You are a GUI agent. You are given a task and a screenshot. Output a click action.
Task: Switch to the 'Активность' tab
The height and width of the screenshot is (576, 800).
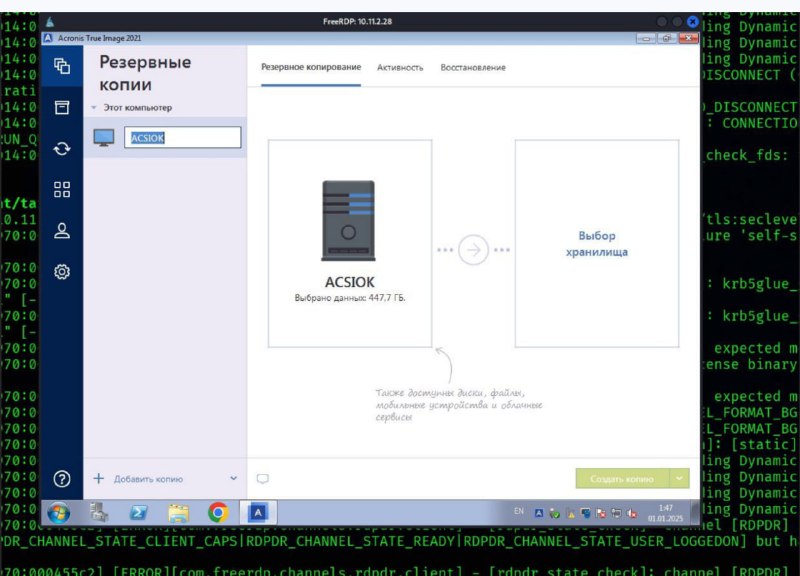tap(400, 67)
